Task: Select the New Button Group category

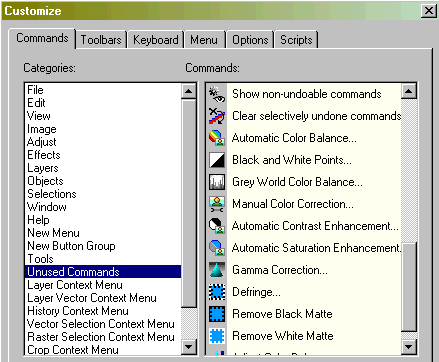Action: 103,246
